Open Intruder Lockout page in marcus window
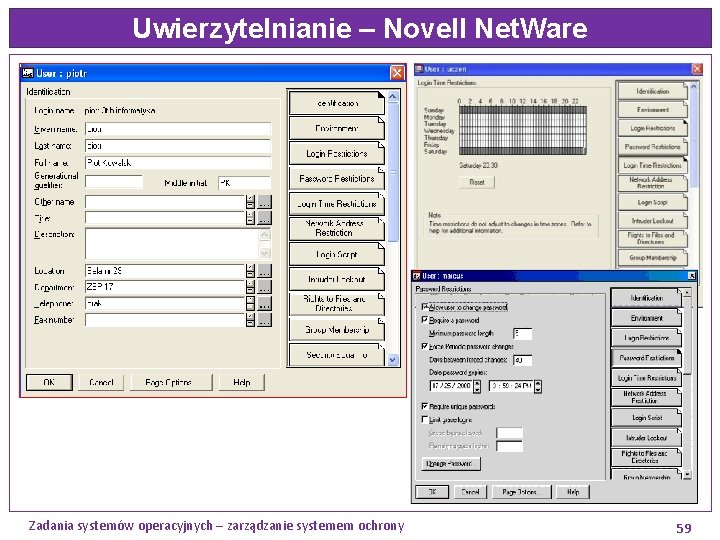720x540 pixels. (646, 438)
